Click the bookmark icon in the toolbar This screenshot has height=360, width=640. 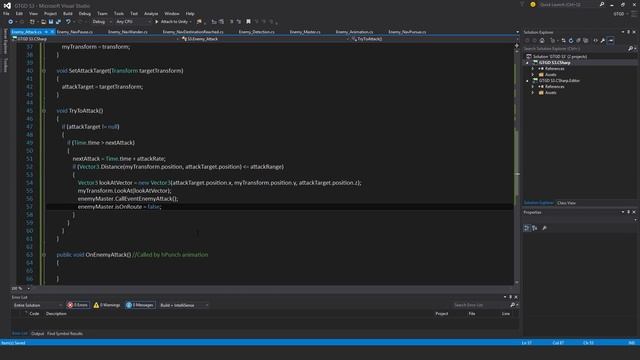[248, 22]
